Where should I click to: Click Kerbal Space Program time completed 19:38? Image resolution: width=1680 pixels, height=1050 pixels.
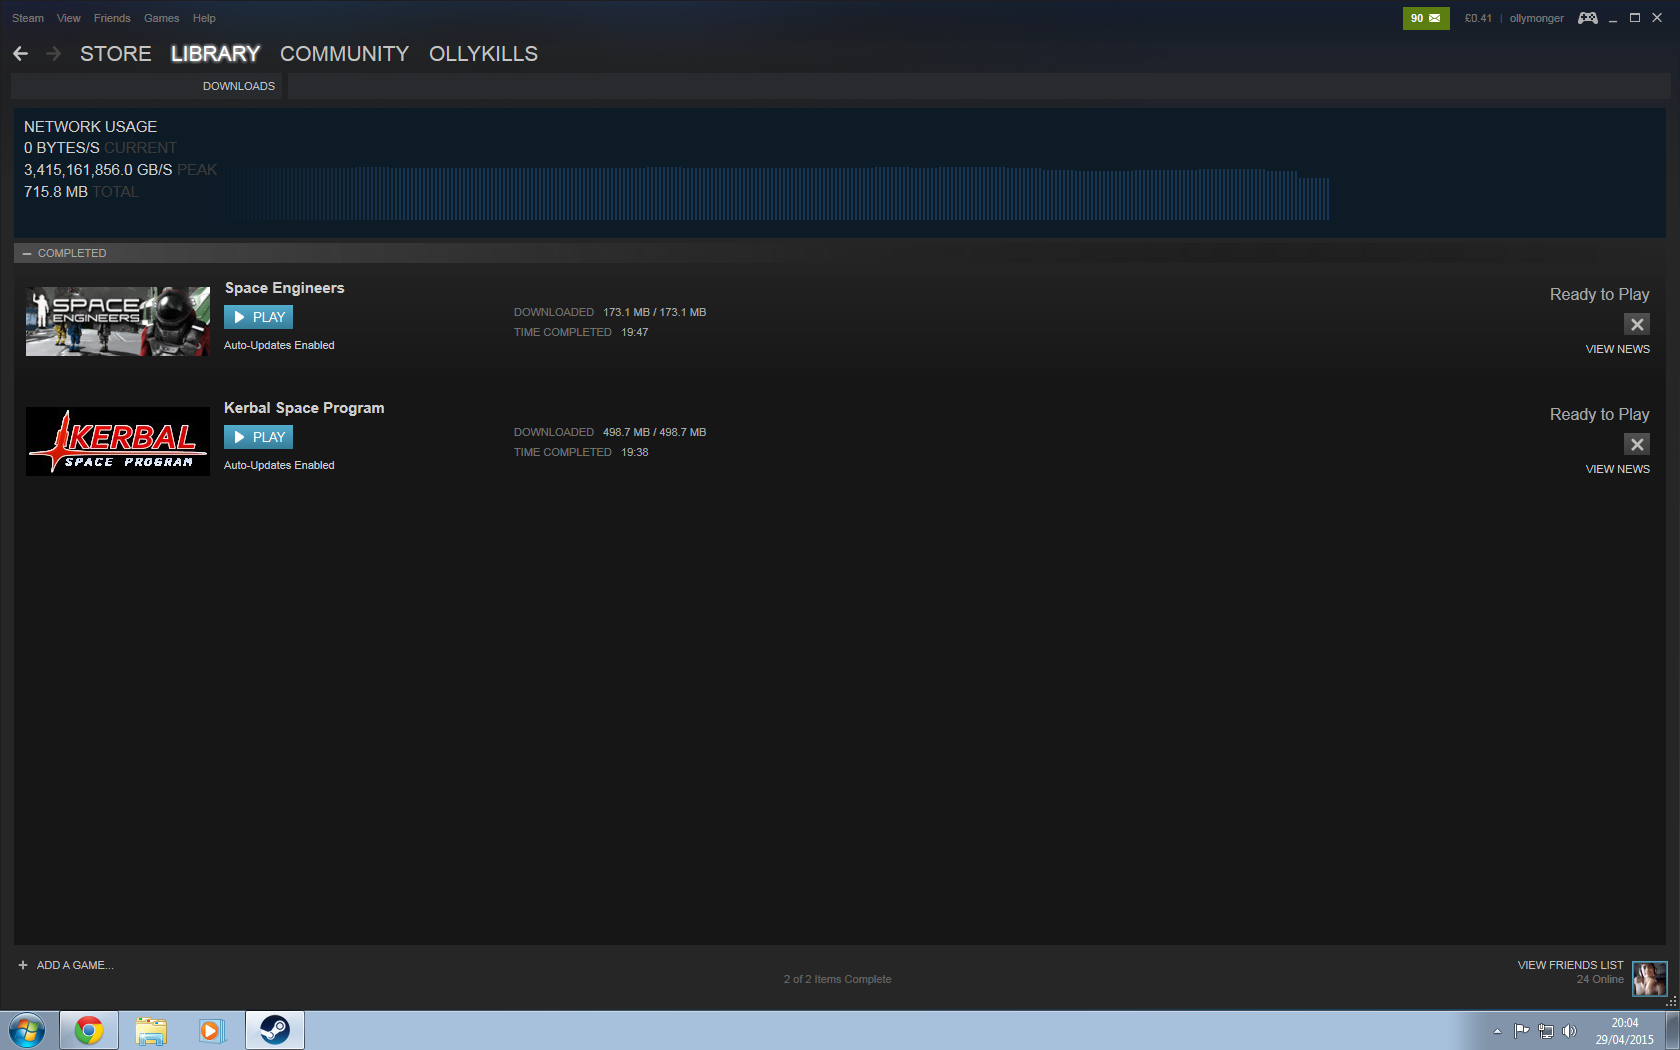pyautogui.click(x=635, y=452)
